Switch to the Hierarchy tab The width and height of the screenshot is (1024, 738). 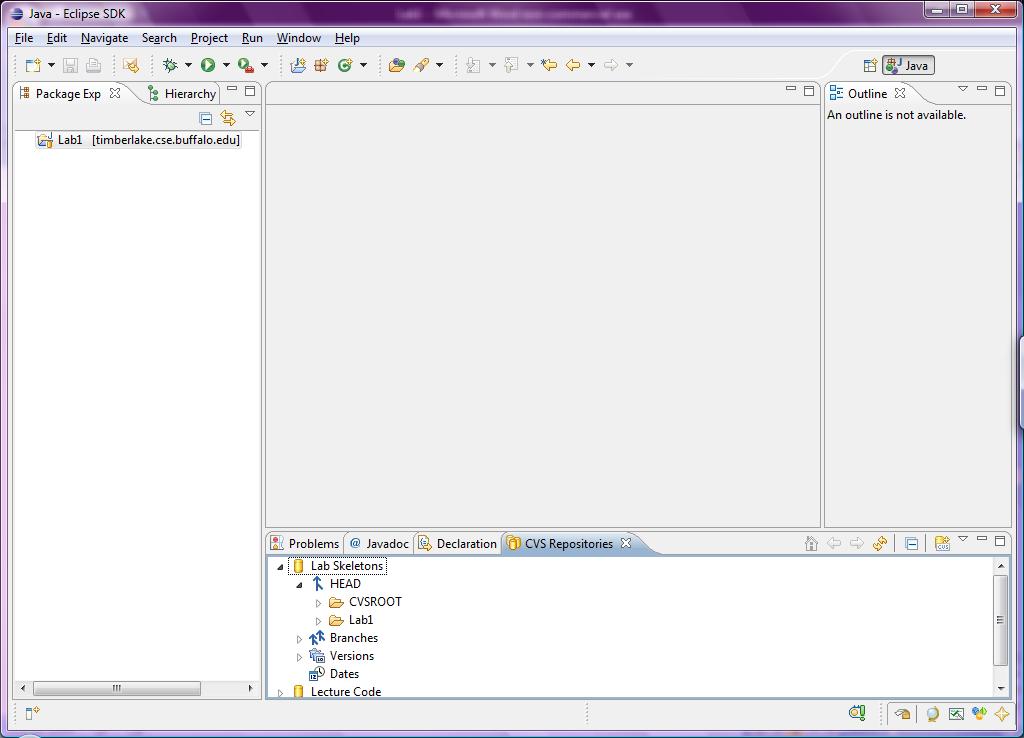coord(182,93)
